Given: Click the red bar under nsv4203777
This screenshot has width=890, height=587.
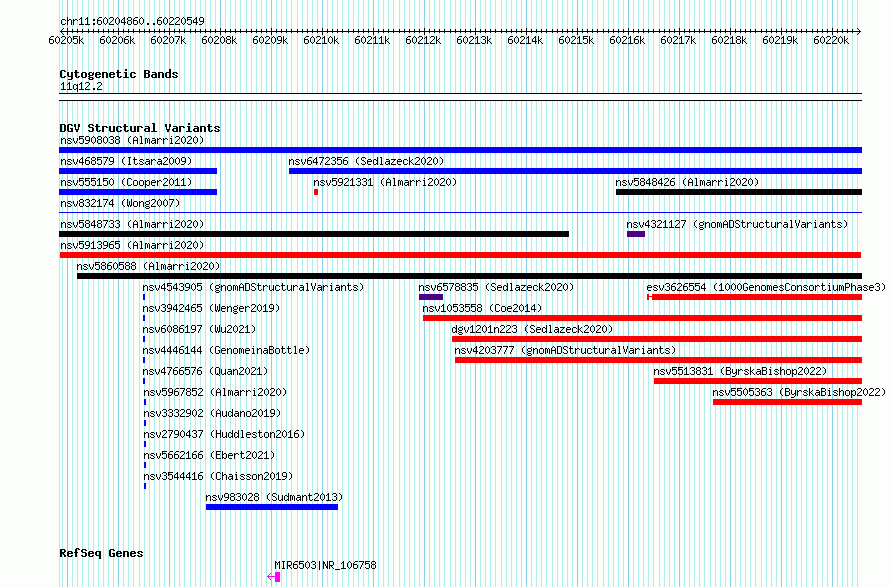Looking at the screenshot, I should [658, 360].
